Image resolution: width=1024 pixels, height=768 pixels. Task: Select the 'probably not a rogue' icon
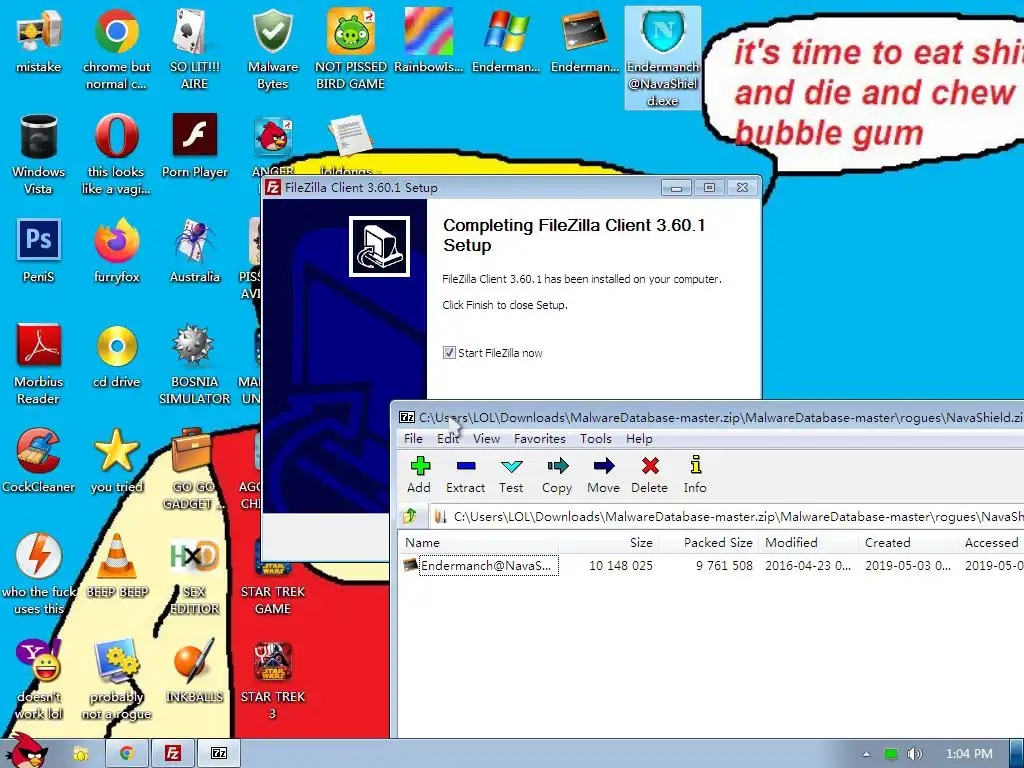coord(116,680)
